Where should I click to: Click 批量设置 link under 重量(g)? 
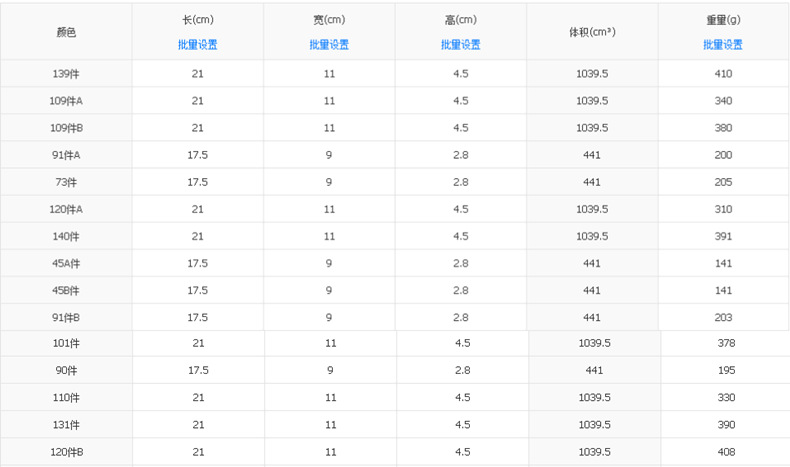[723, 45]
